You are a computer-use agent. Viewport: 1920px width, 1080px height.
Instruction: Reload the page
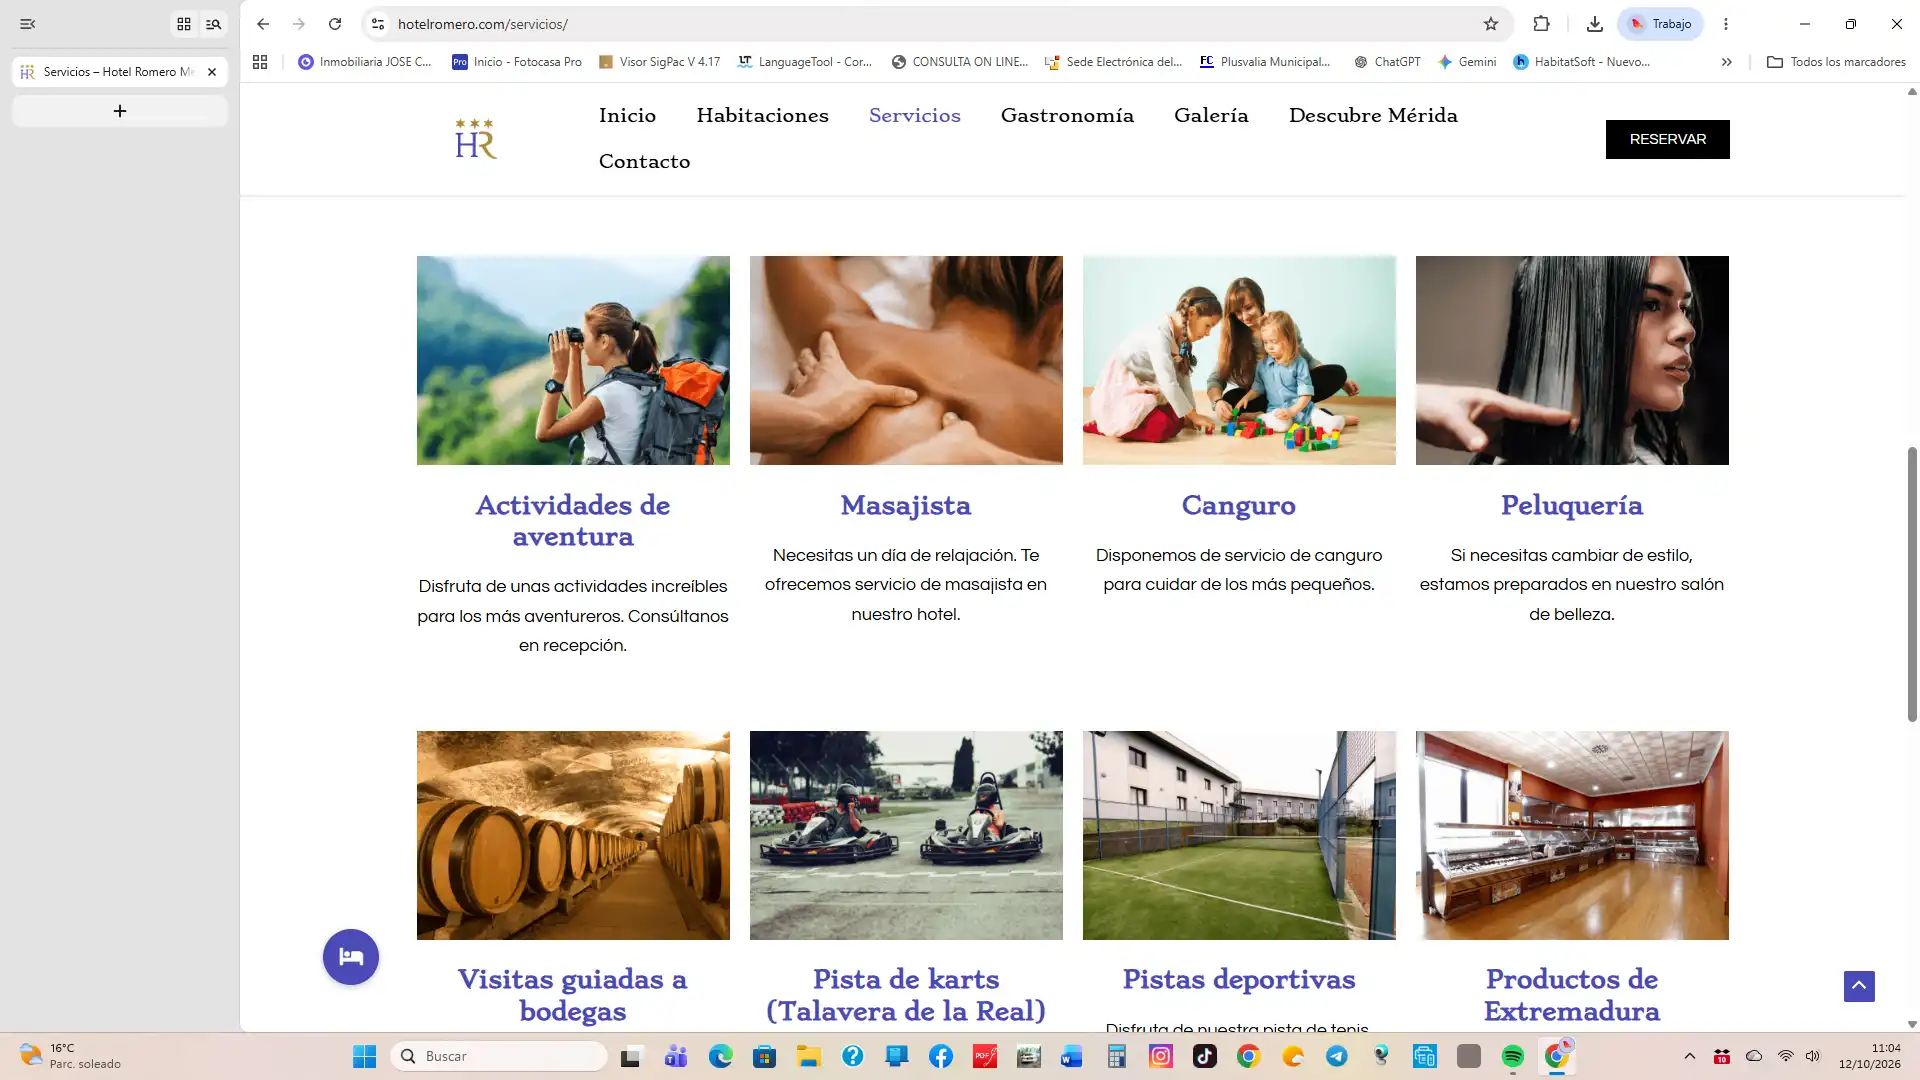(x=335, y=24)
